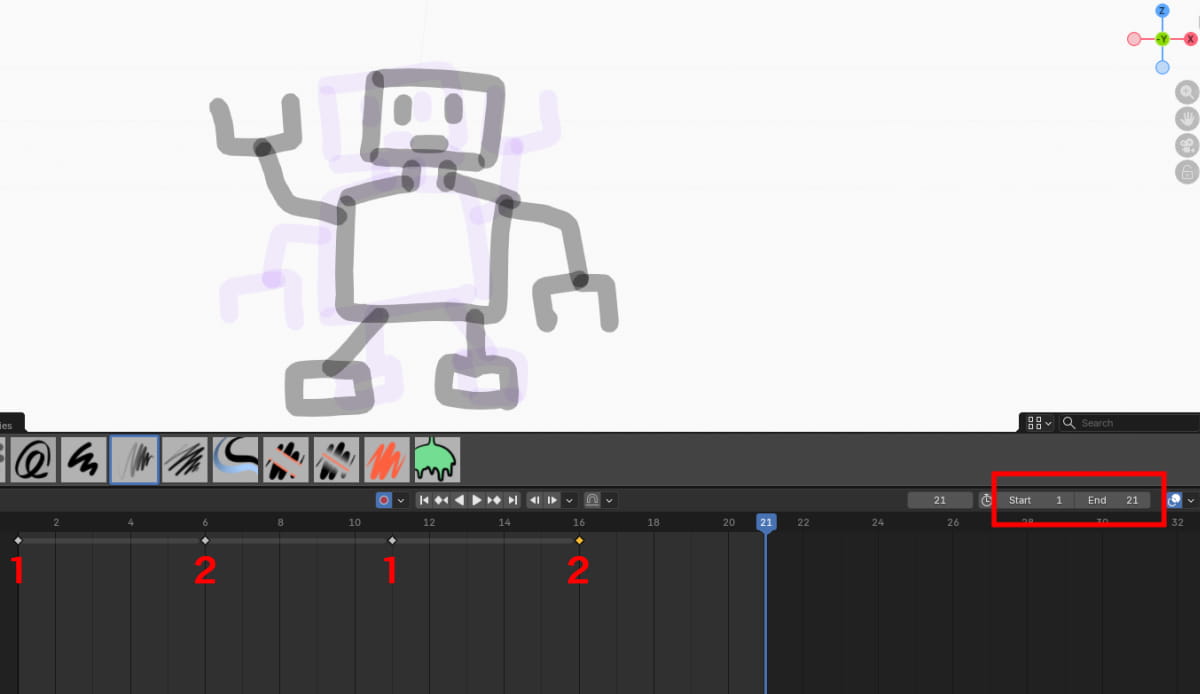Click the orange keyframe diamond at frame 16

[579, 540]
